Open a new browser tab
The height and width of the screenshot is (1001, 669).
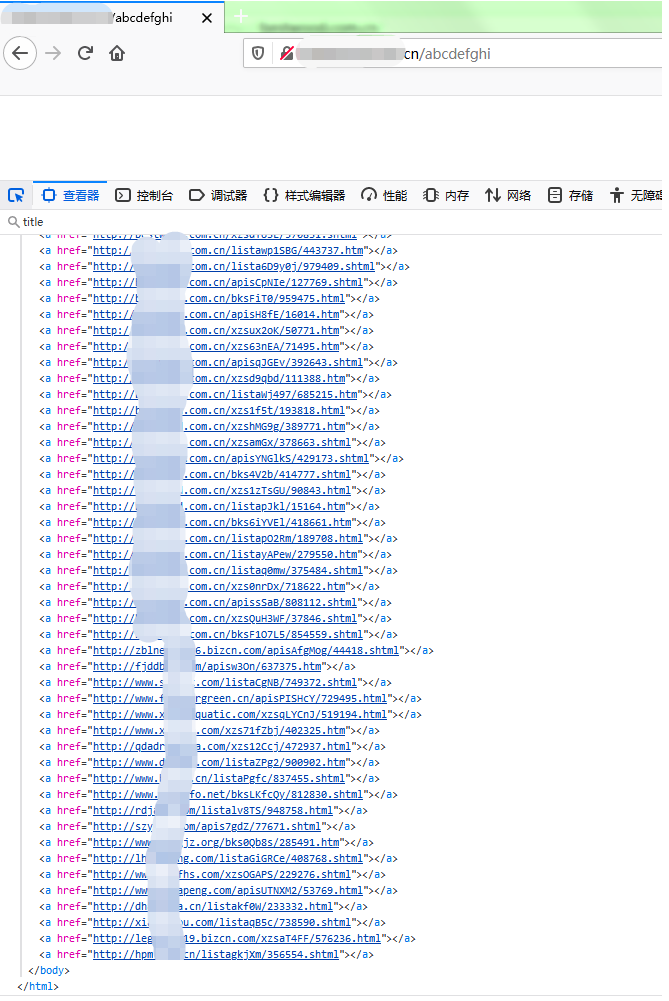[x=241, y=17]
